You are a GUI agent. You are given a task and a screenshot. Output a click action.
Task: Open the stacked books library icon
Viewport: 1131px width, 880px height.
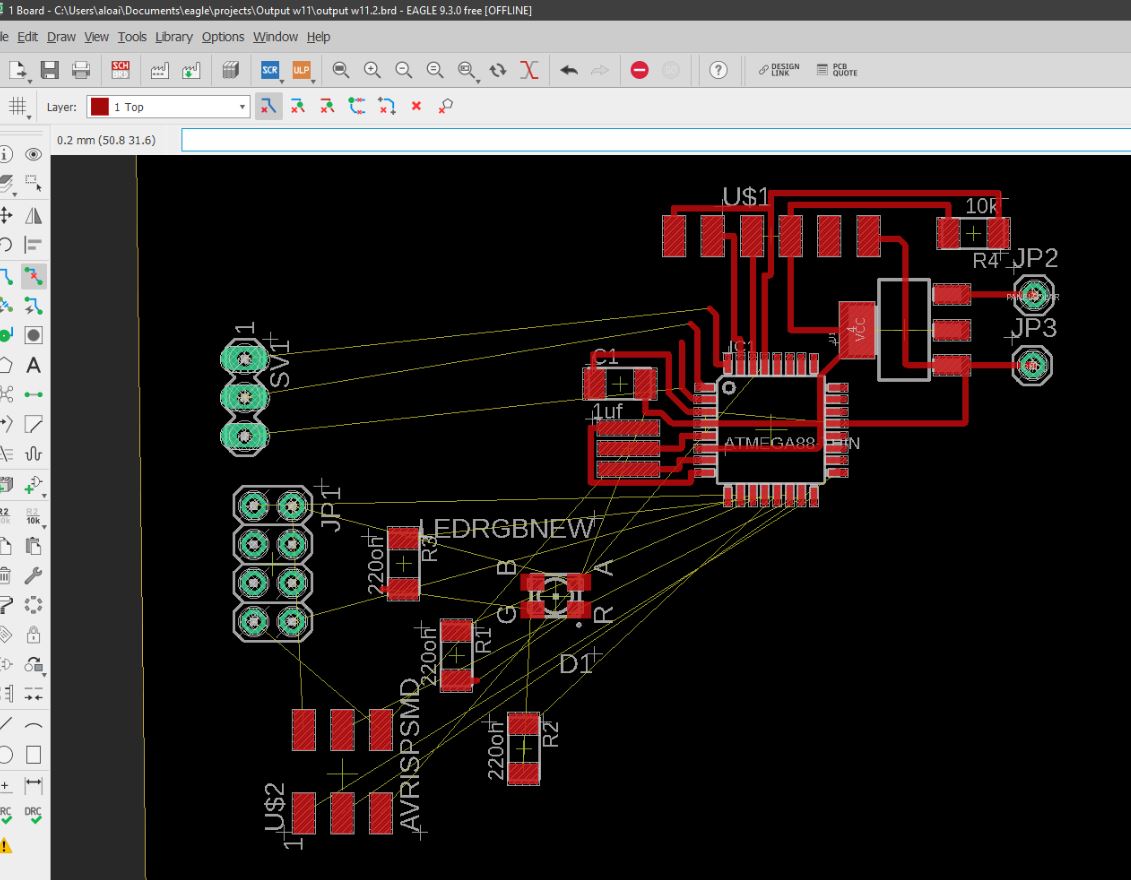pyautogui.click(x=230, y=70)
